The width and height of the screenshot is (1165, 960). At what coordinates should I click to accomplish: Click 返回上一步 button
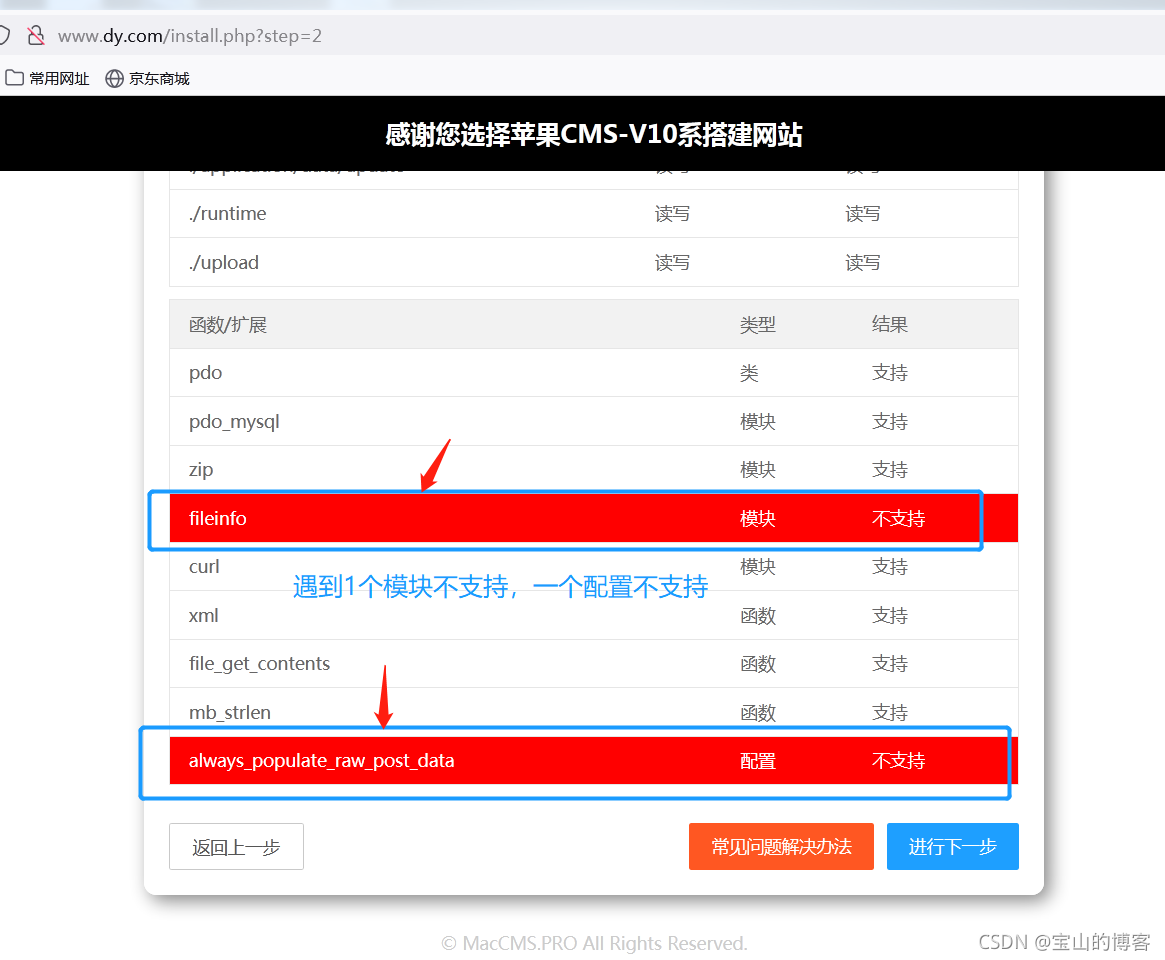pyautogui.click(x=236, y=847)
